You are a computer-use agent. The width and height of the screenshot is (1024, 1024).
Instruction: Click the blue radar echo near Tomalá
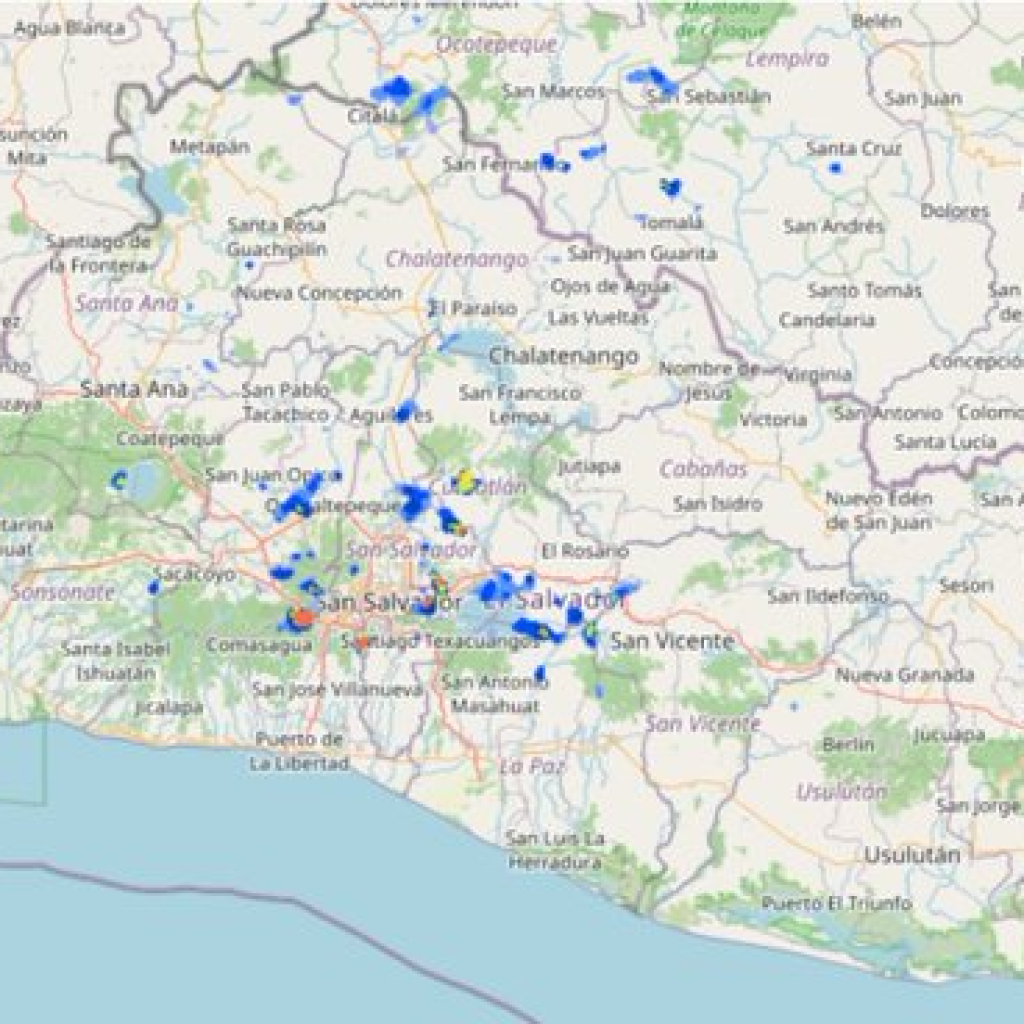(x=670, y=187)
